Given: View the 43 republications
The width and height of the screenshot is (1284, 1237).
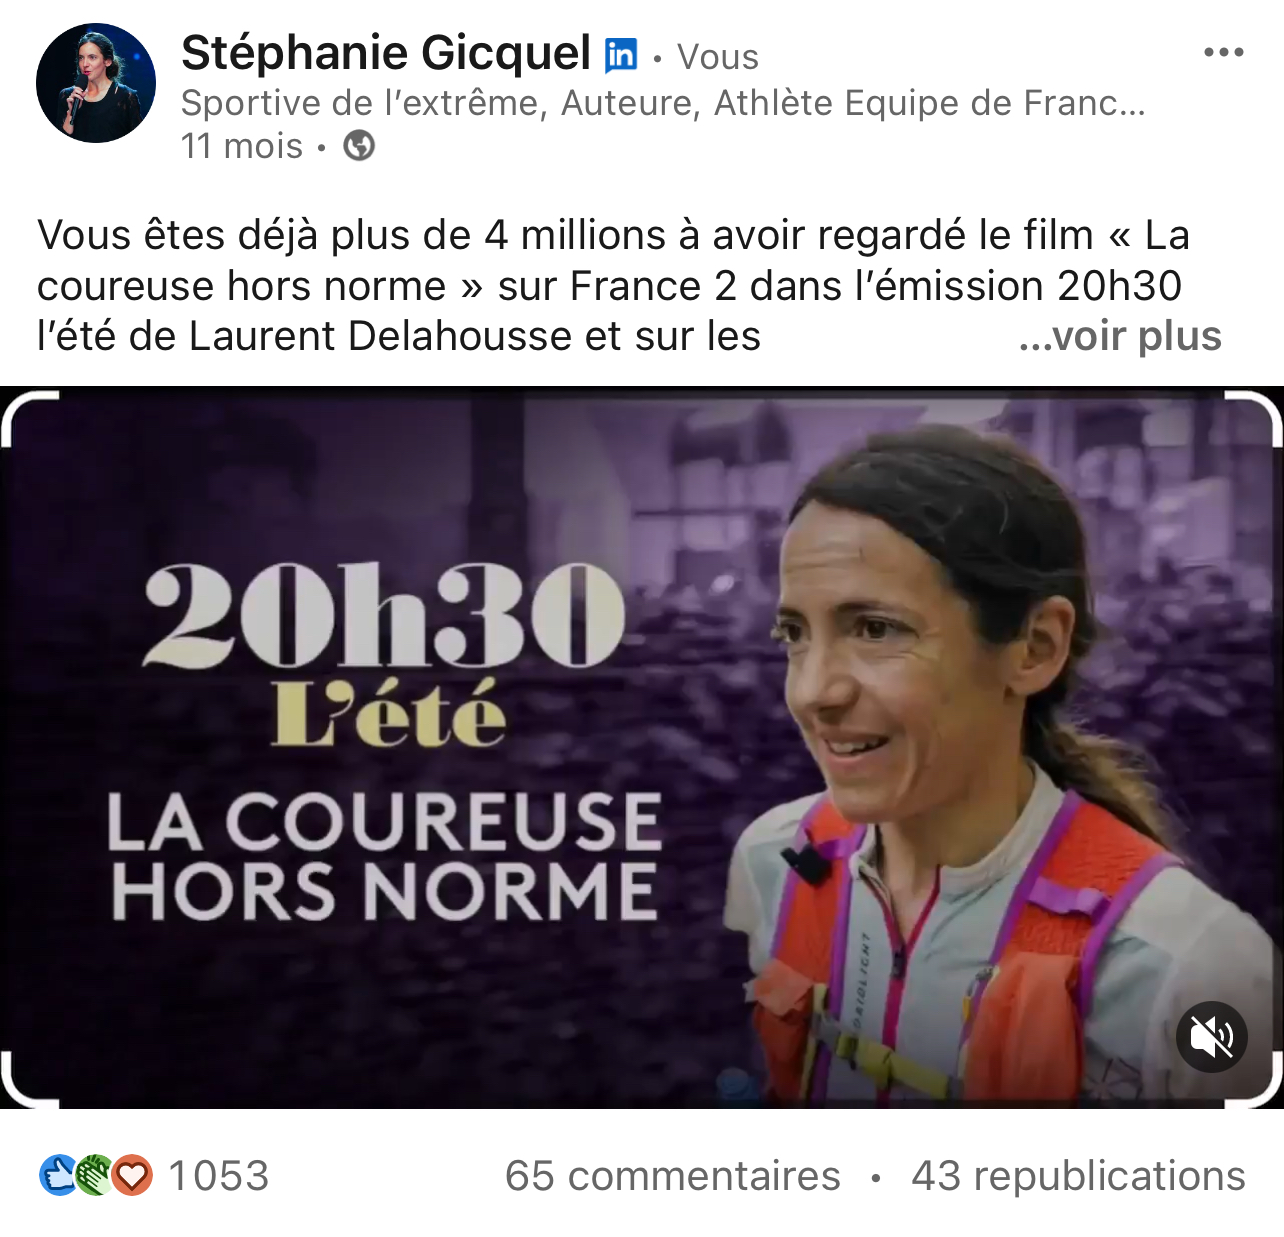Looking at the screenshot, I should click(x=1078, y=1176).
